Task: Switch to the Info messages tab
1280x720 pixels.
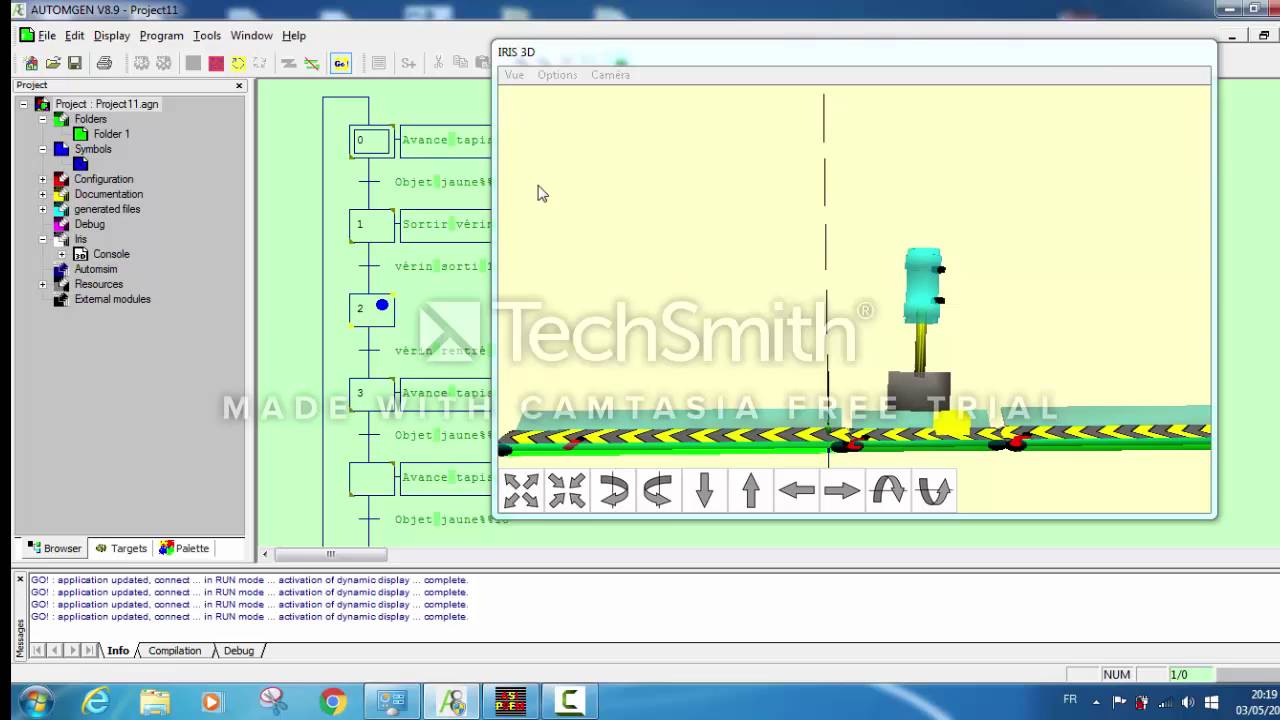Action: (118, 650)
